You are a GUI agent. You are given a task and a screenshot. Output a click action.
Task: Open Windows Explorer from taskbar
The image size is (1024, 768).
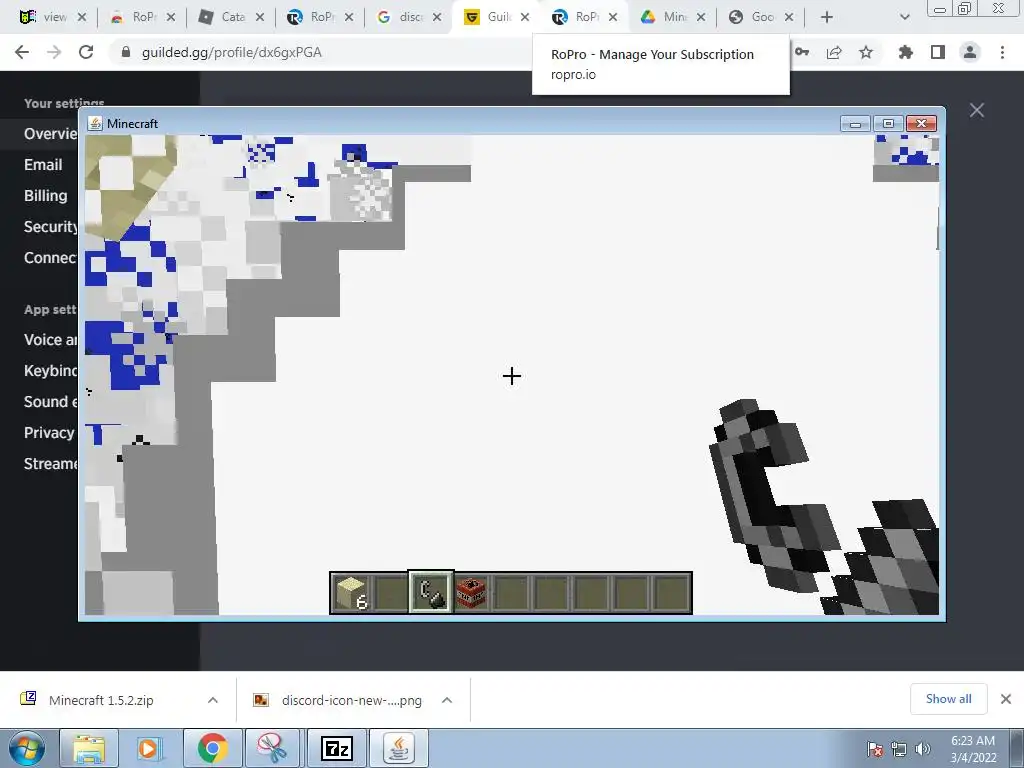(x=89, y=748)
